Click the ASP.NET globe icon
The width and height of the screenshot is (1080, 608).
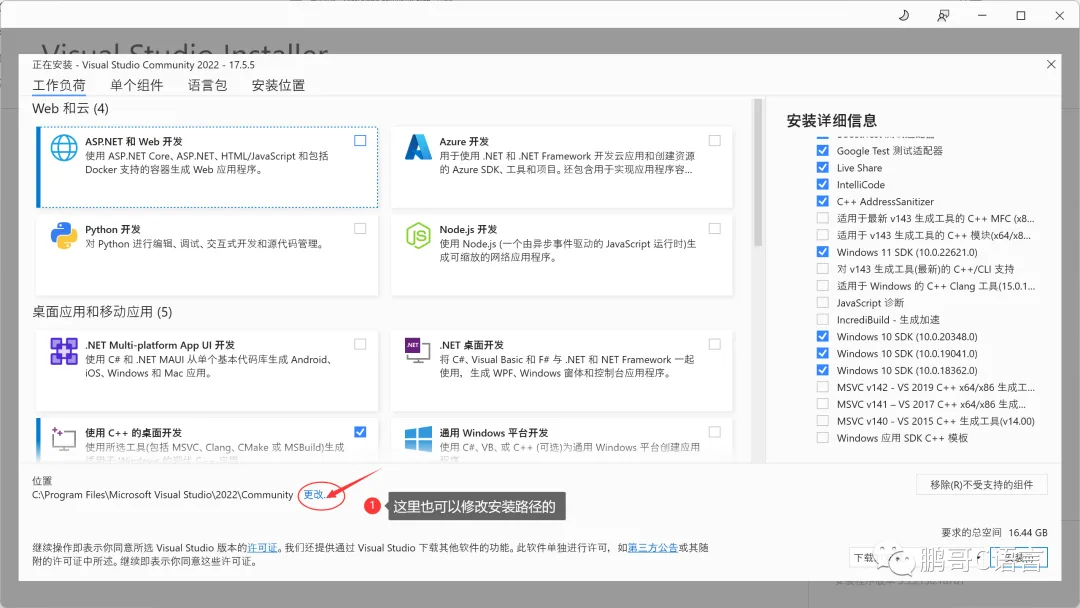[63, 148]
